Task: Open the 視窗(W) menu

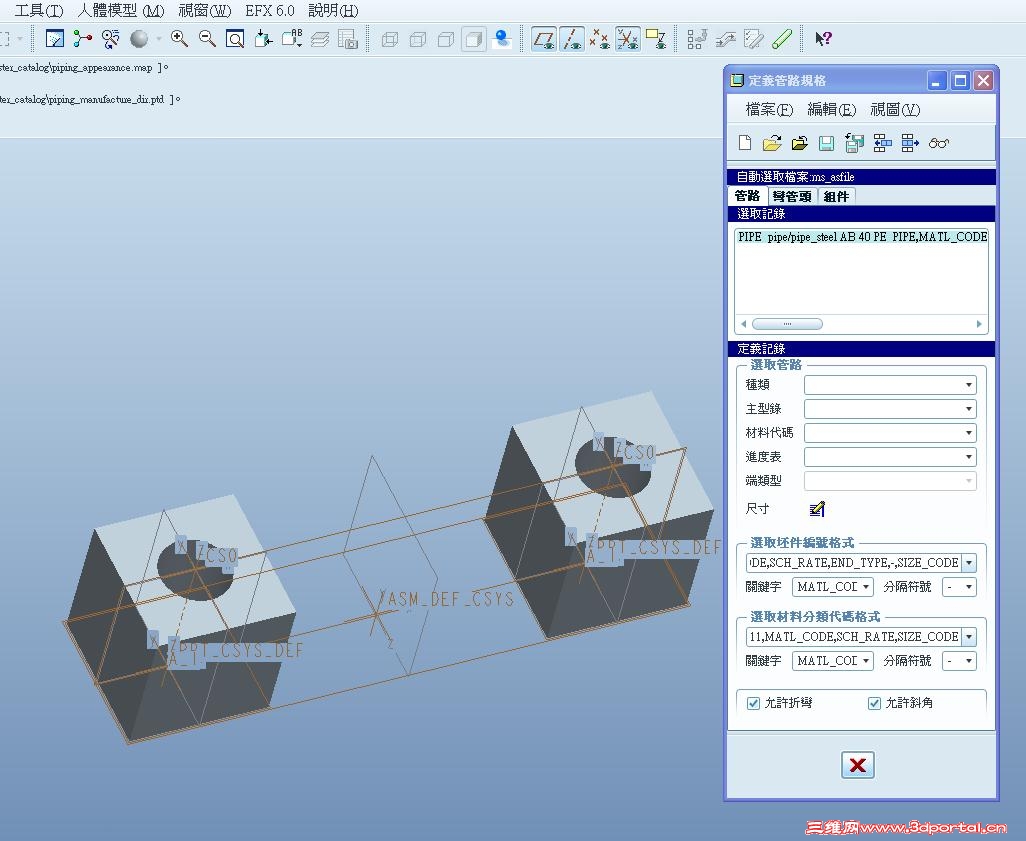Action: pos(205,10)
